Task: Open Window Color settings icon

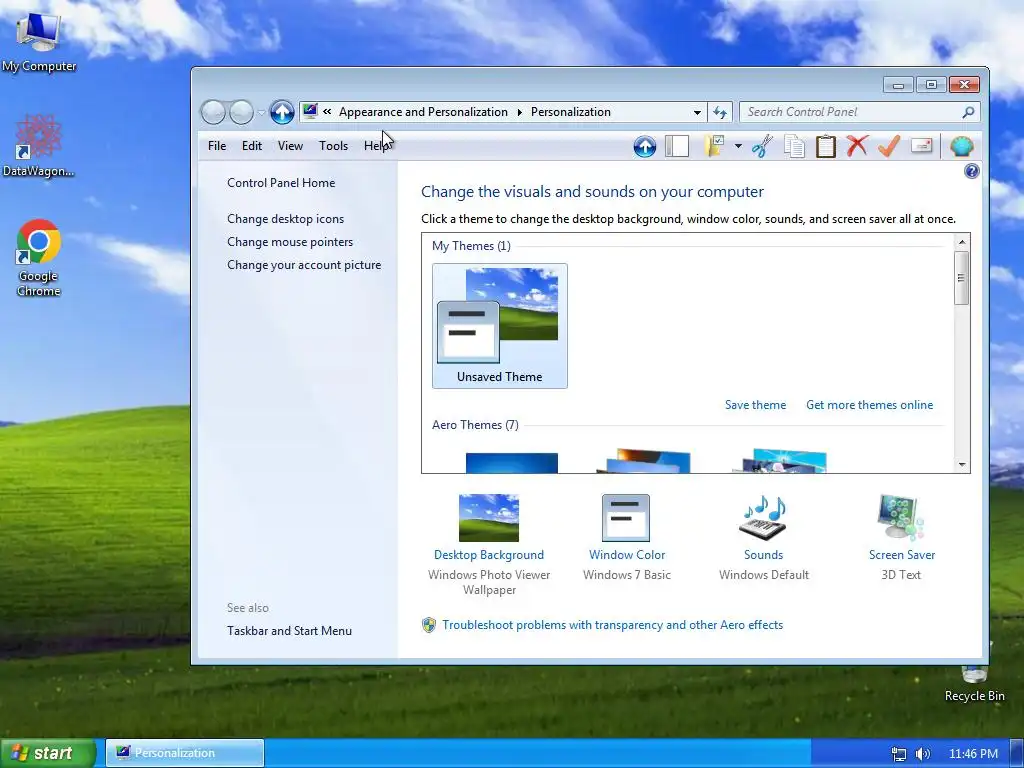Action: 626,518
